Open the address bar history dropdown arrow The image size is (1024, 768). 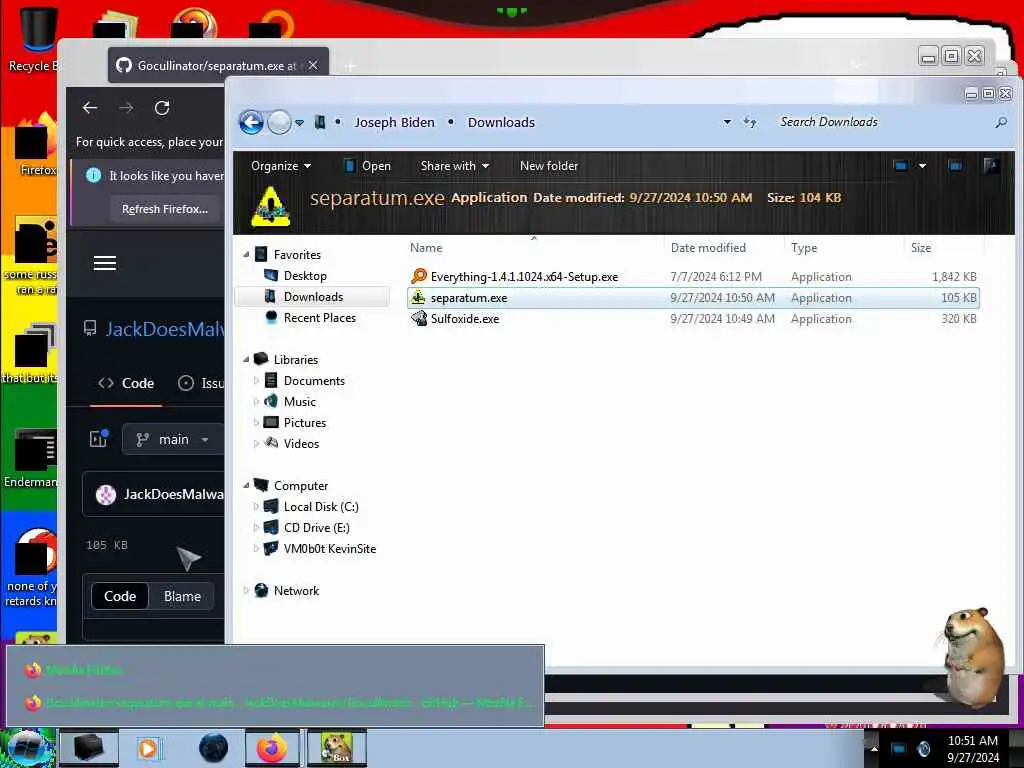tap(727, 122)
